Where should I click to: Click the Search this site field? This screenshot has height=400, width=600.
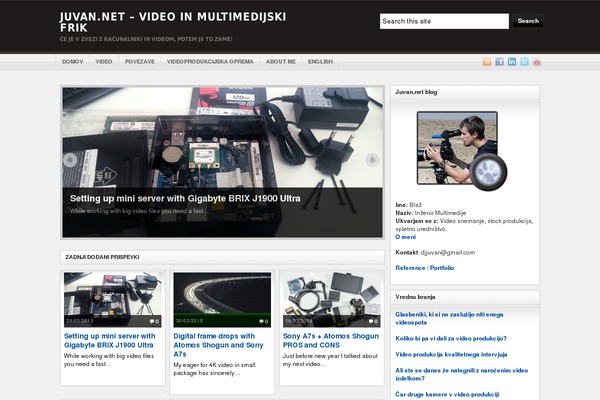(444, 21)
